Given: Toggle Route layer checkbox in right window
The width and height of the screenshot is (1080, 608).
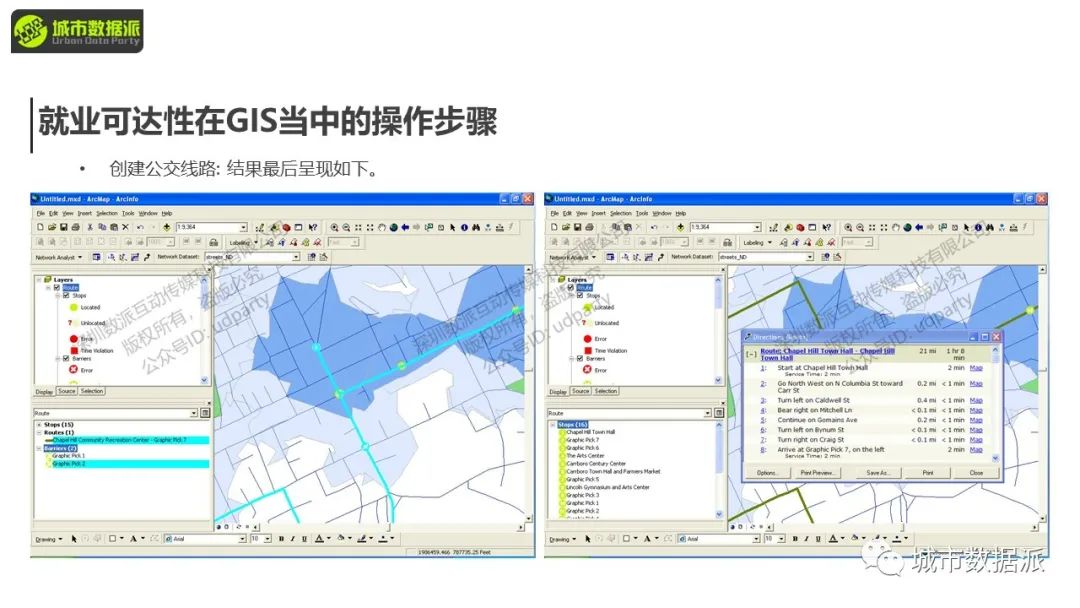Looking at the screenshot, I should coord(571,288).
